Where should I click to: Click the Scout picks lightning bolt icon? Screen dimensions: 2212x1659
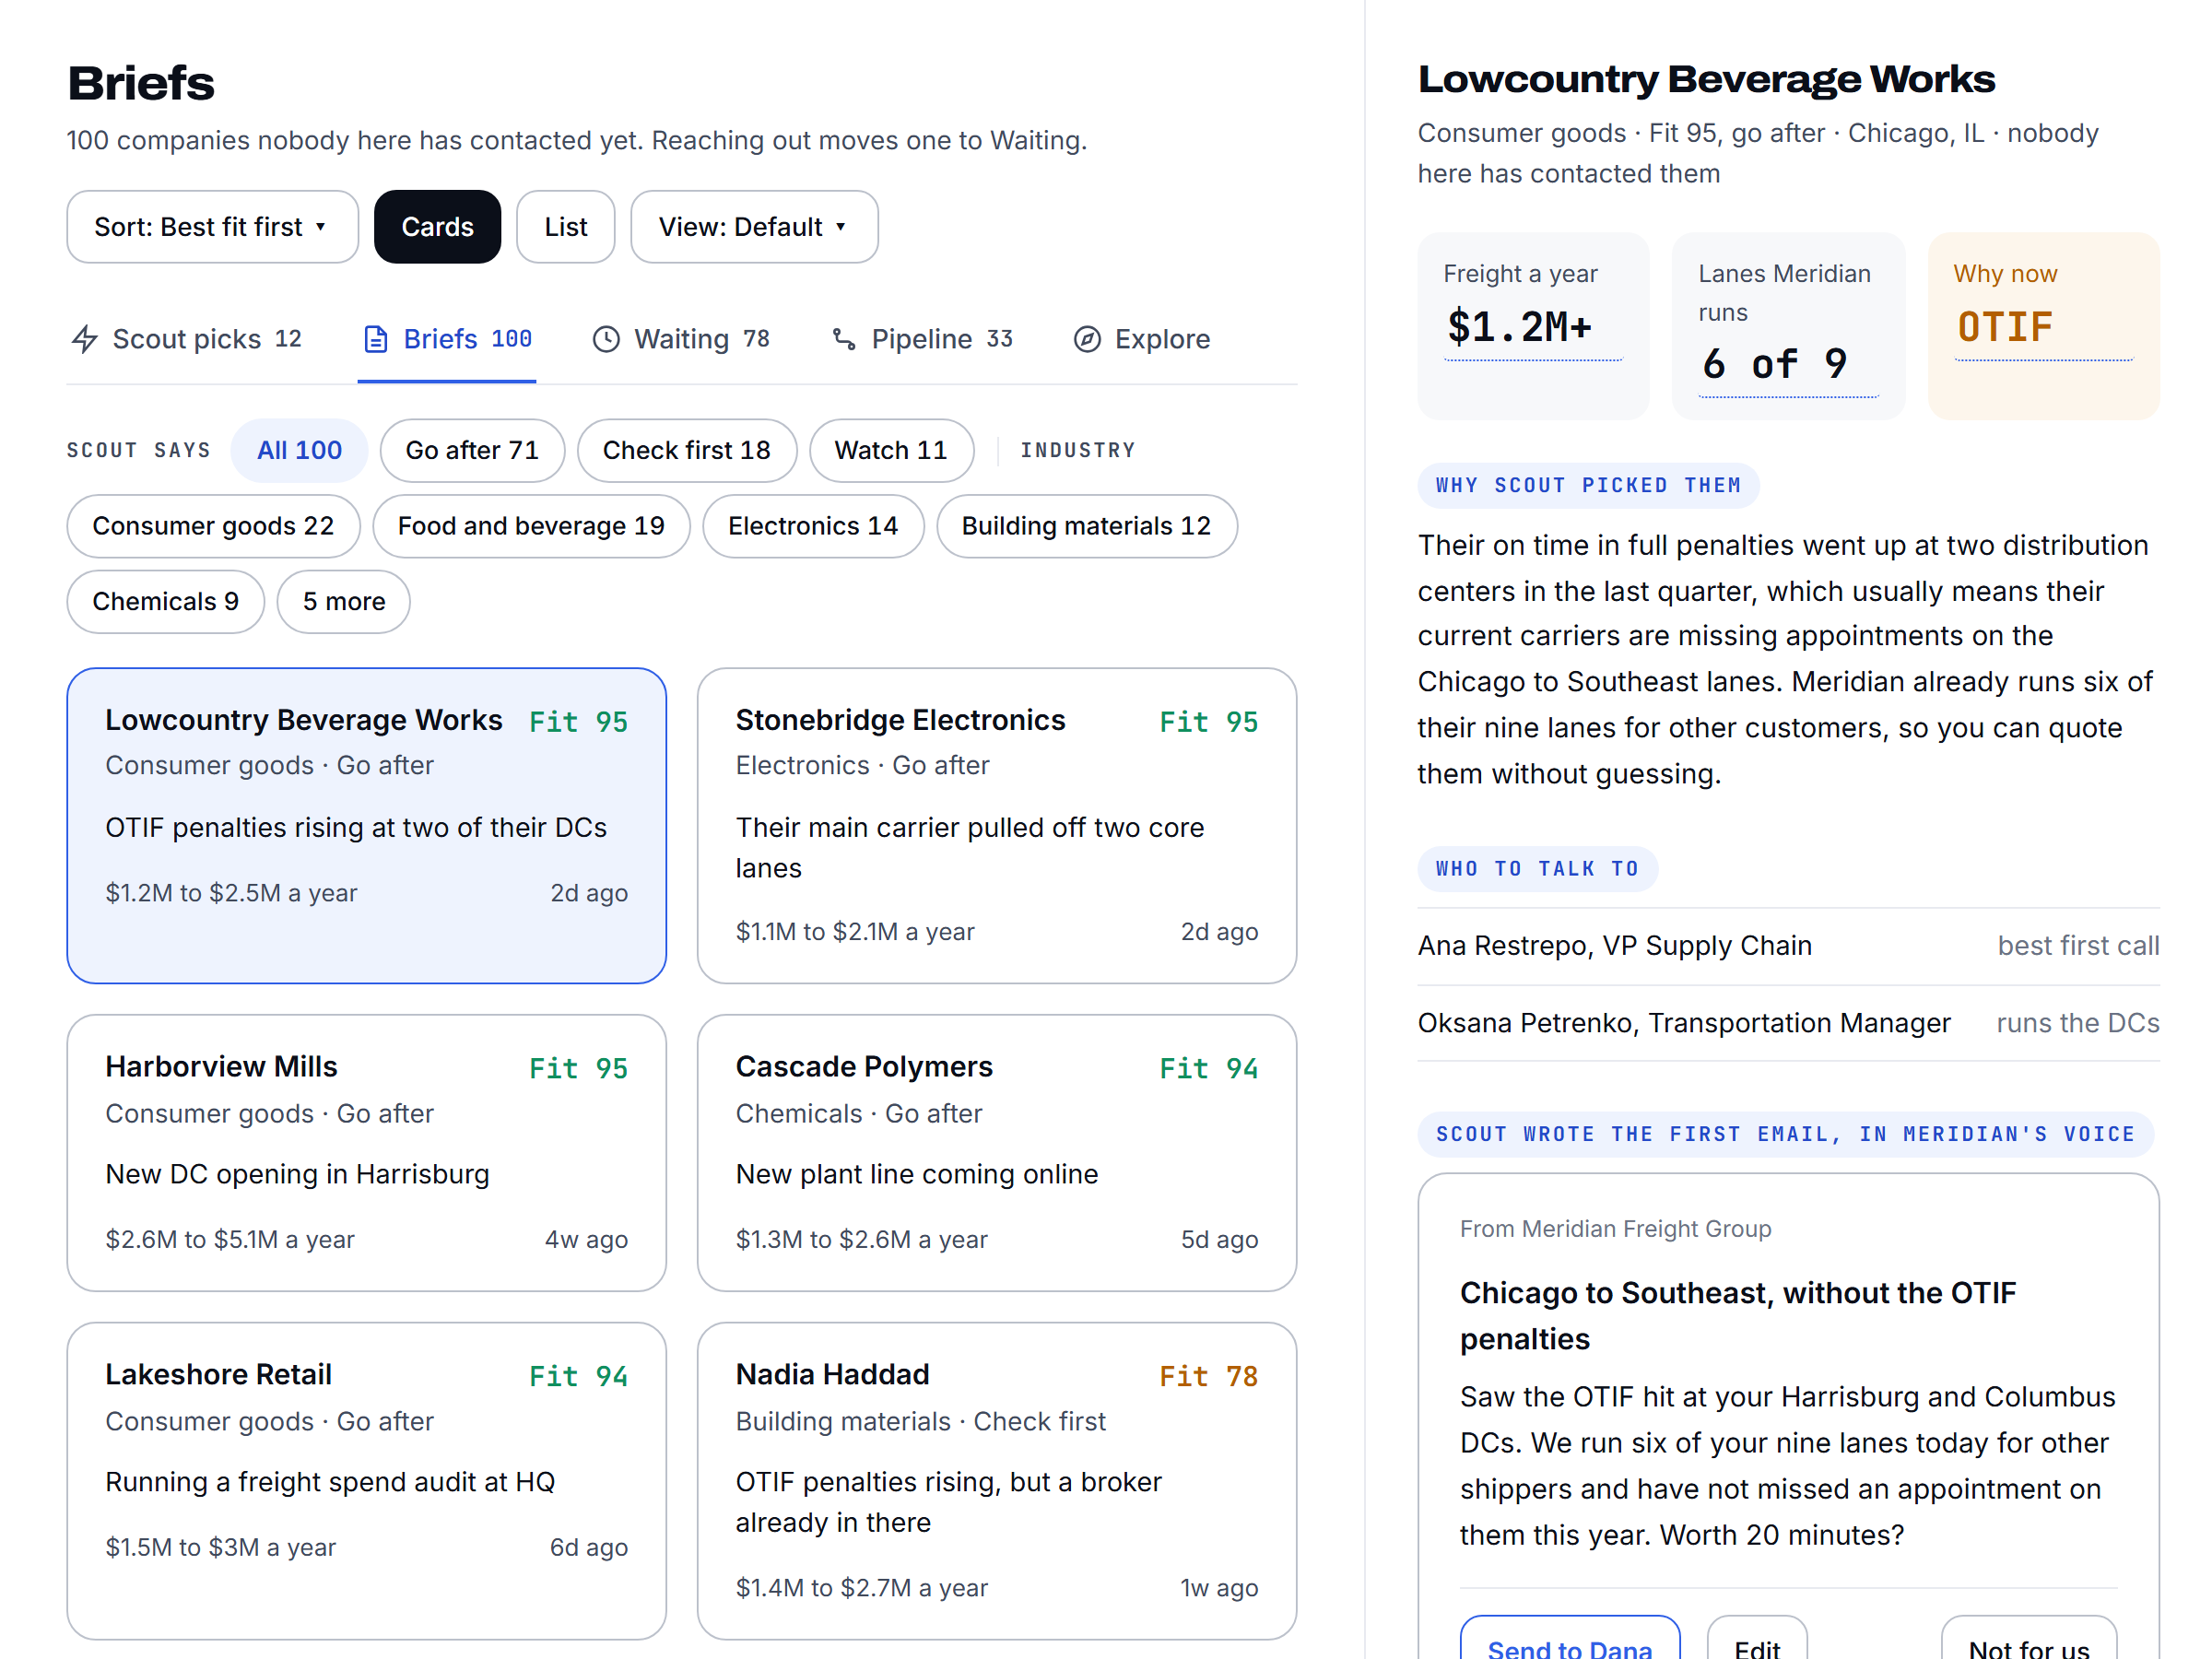click(x=85, y=339)
